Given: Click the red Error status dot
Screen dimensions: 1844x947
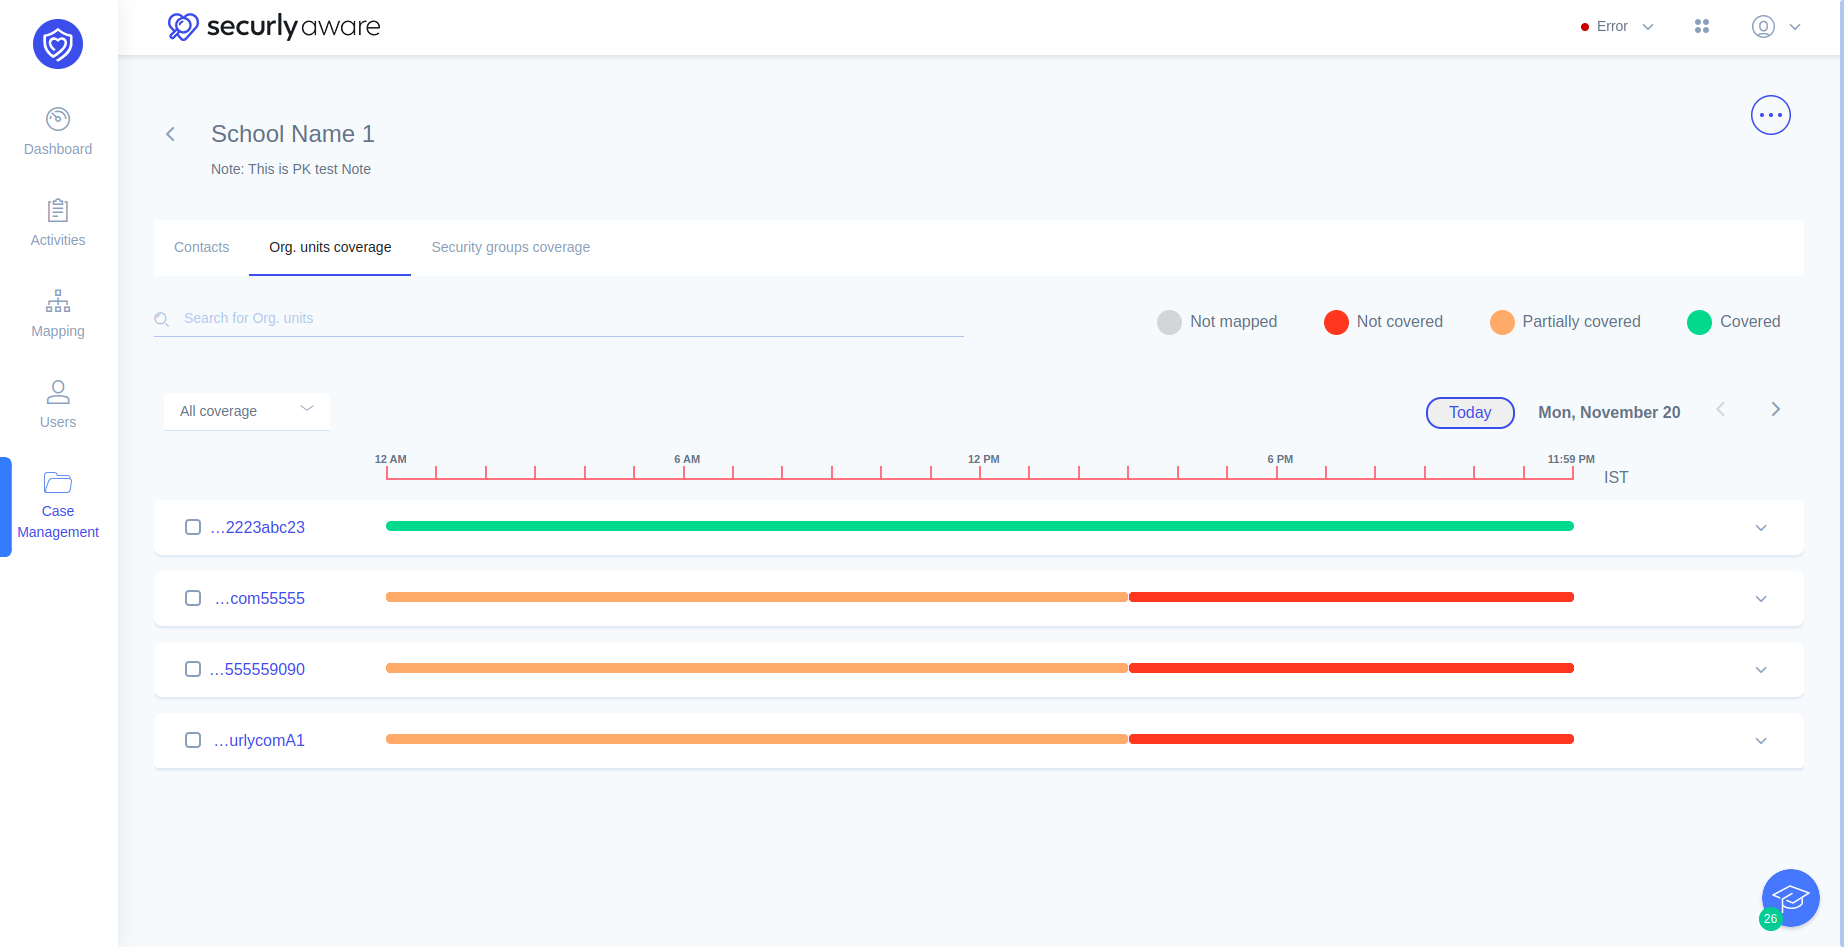Looking at the screenshot, I should tap(1585, 27).
